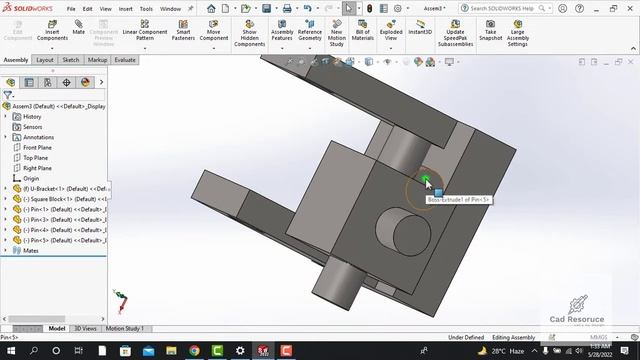
Task: Open the Edit menu
Action: tap(87, 9)
